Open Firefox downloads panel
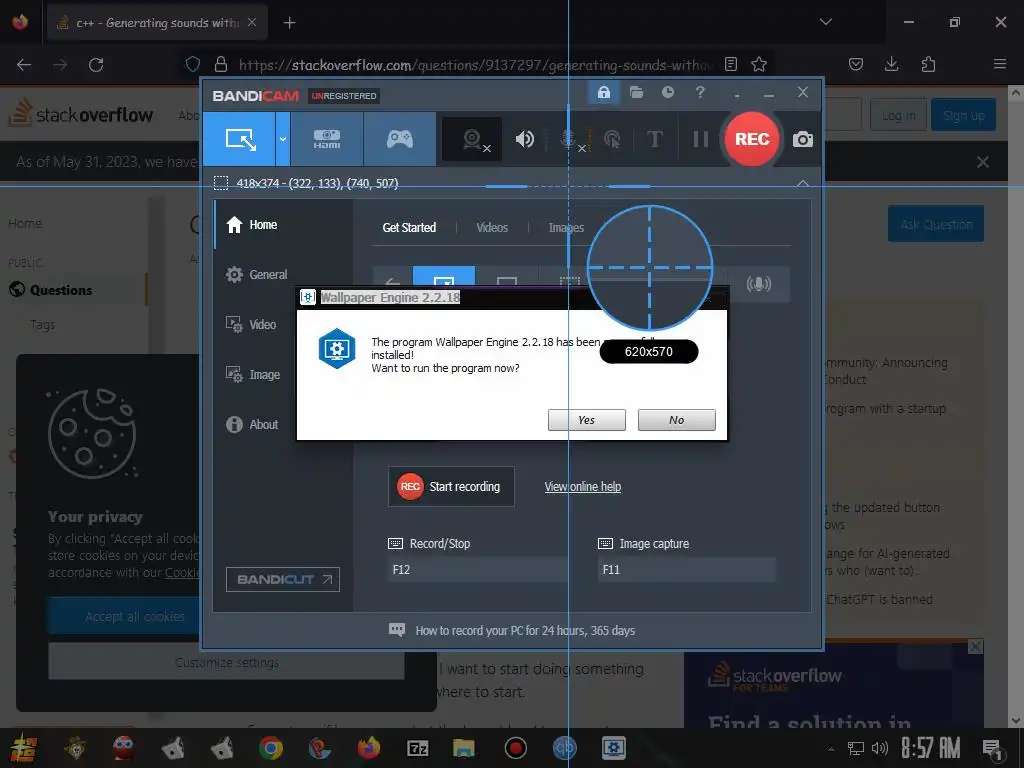This screenshot has width=1024, height=768. coord(891,64)
